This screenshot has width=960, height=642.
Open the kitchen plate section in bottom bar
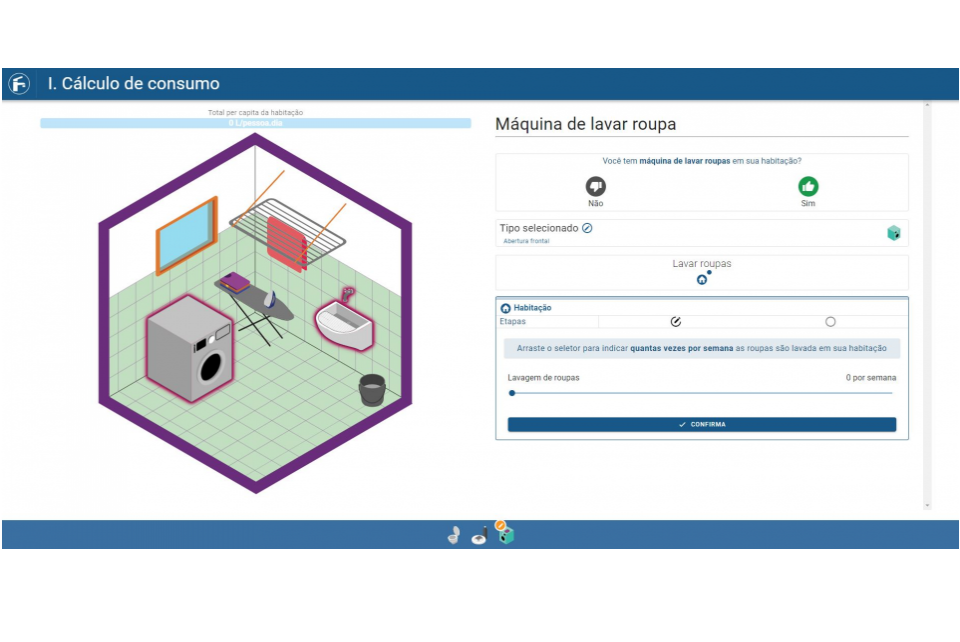479,535
